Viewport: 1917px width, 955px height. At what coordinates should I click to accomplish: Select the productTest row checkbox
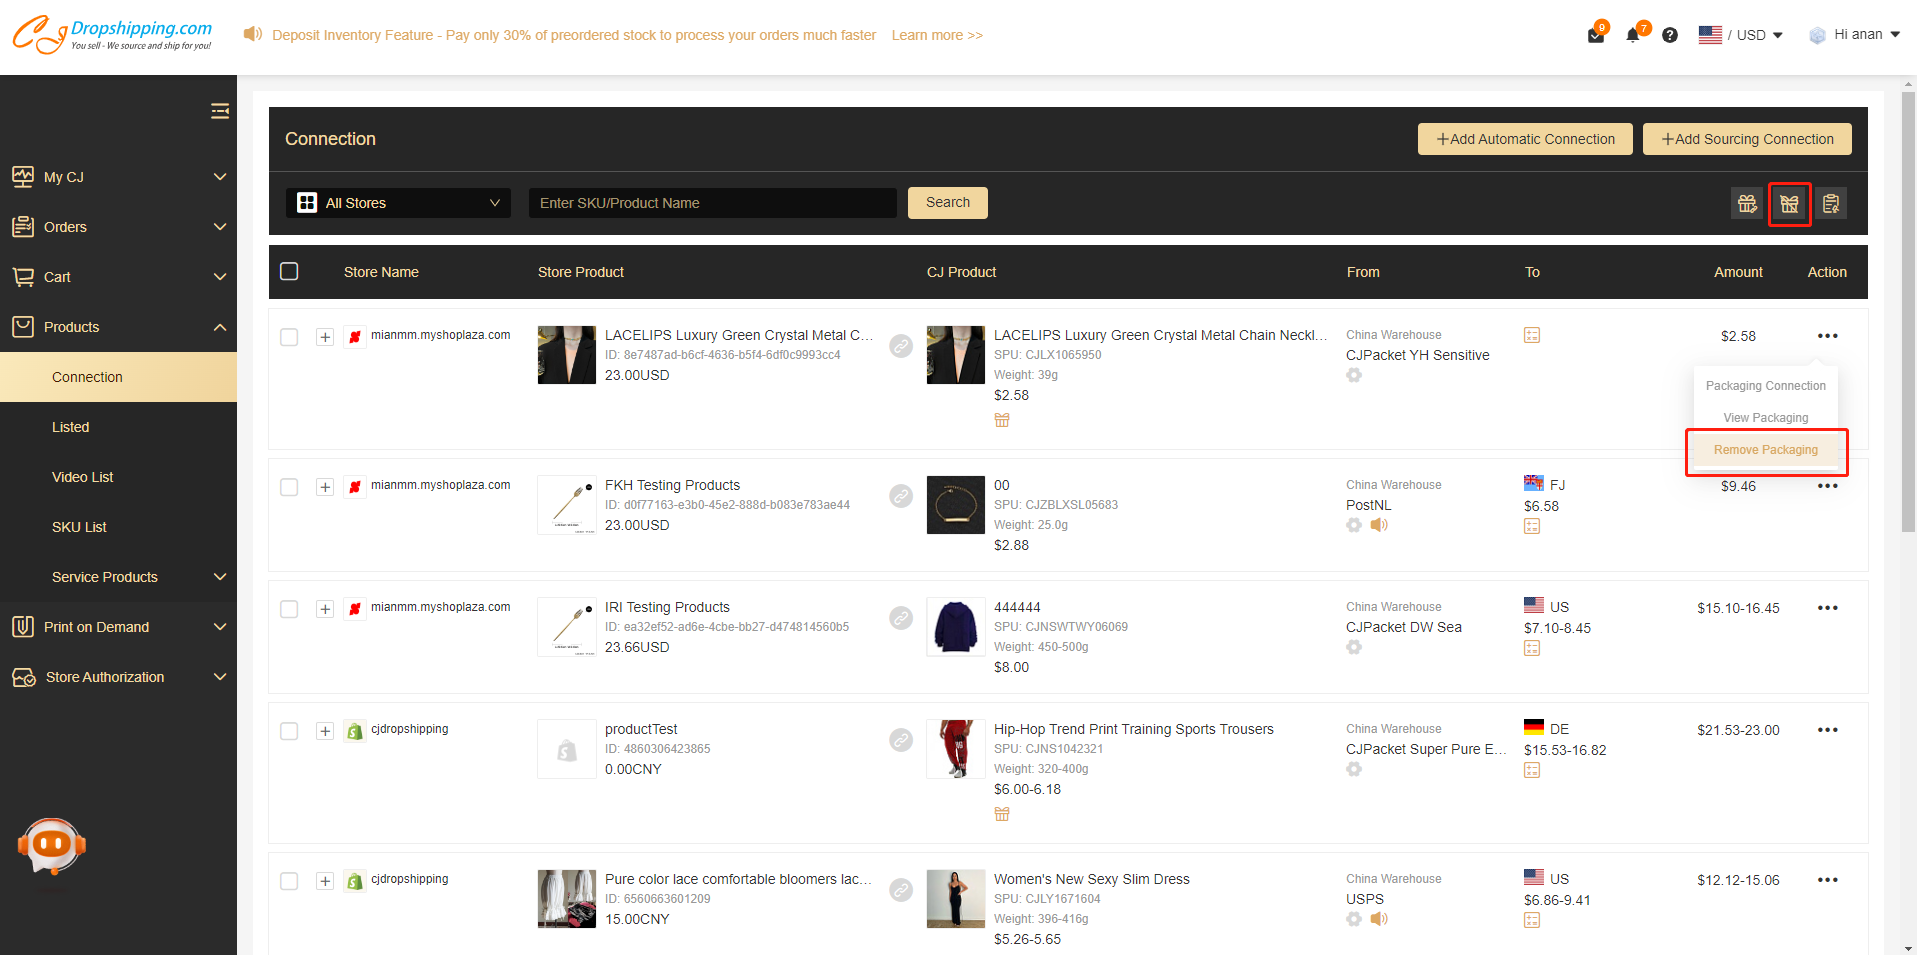coord(289,731)
